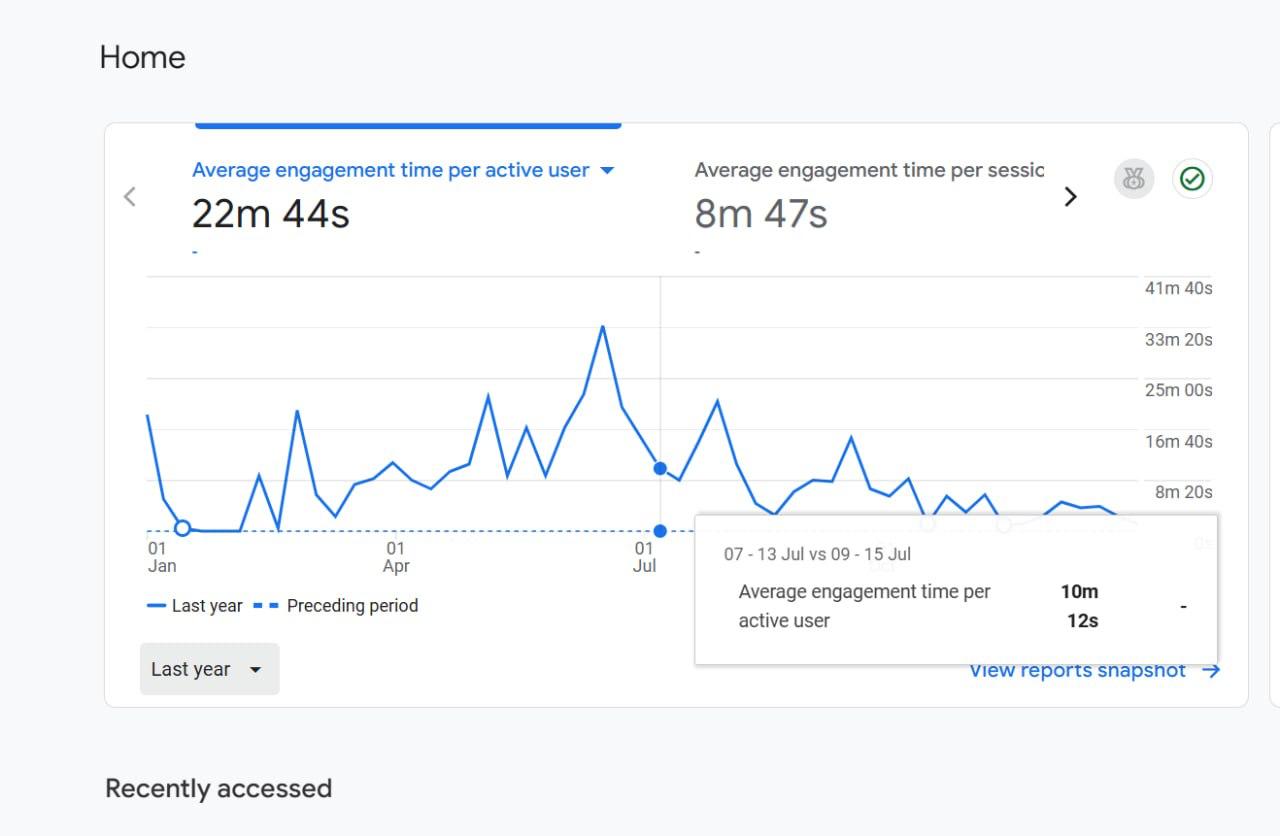Click arrow beside View reports snapshot

point(1211,671)
